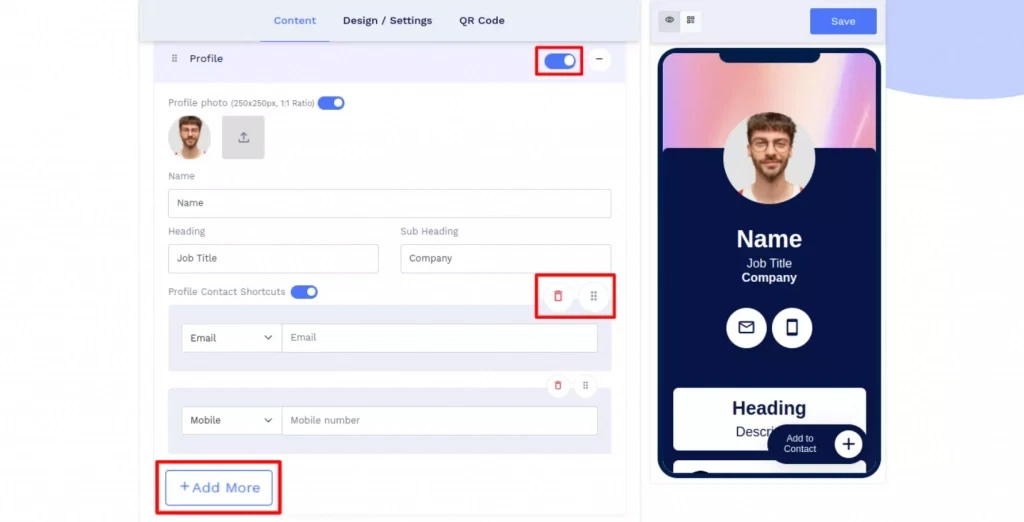Viewport: 1024px width, 522px height.
Task: Open the Email type dropdown
Action: (x=232, y=338)
